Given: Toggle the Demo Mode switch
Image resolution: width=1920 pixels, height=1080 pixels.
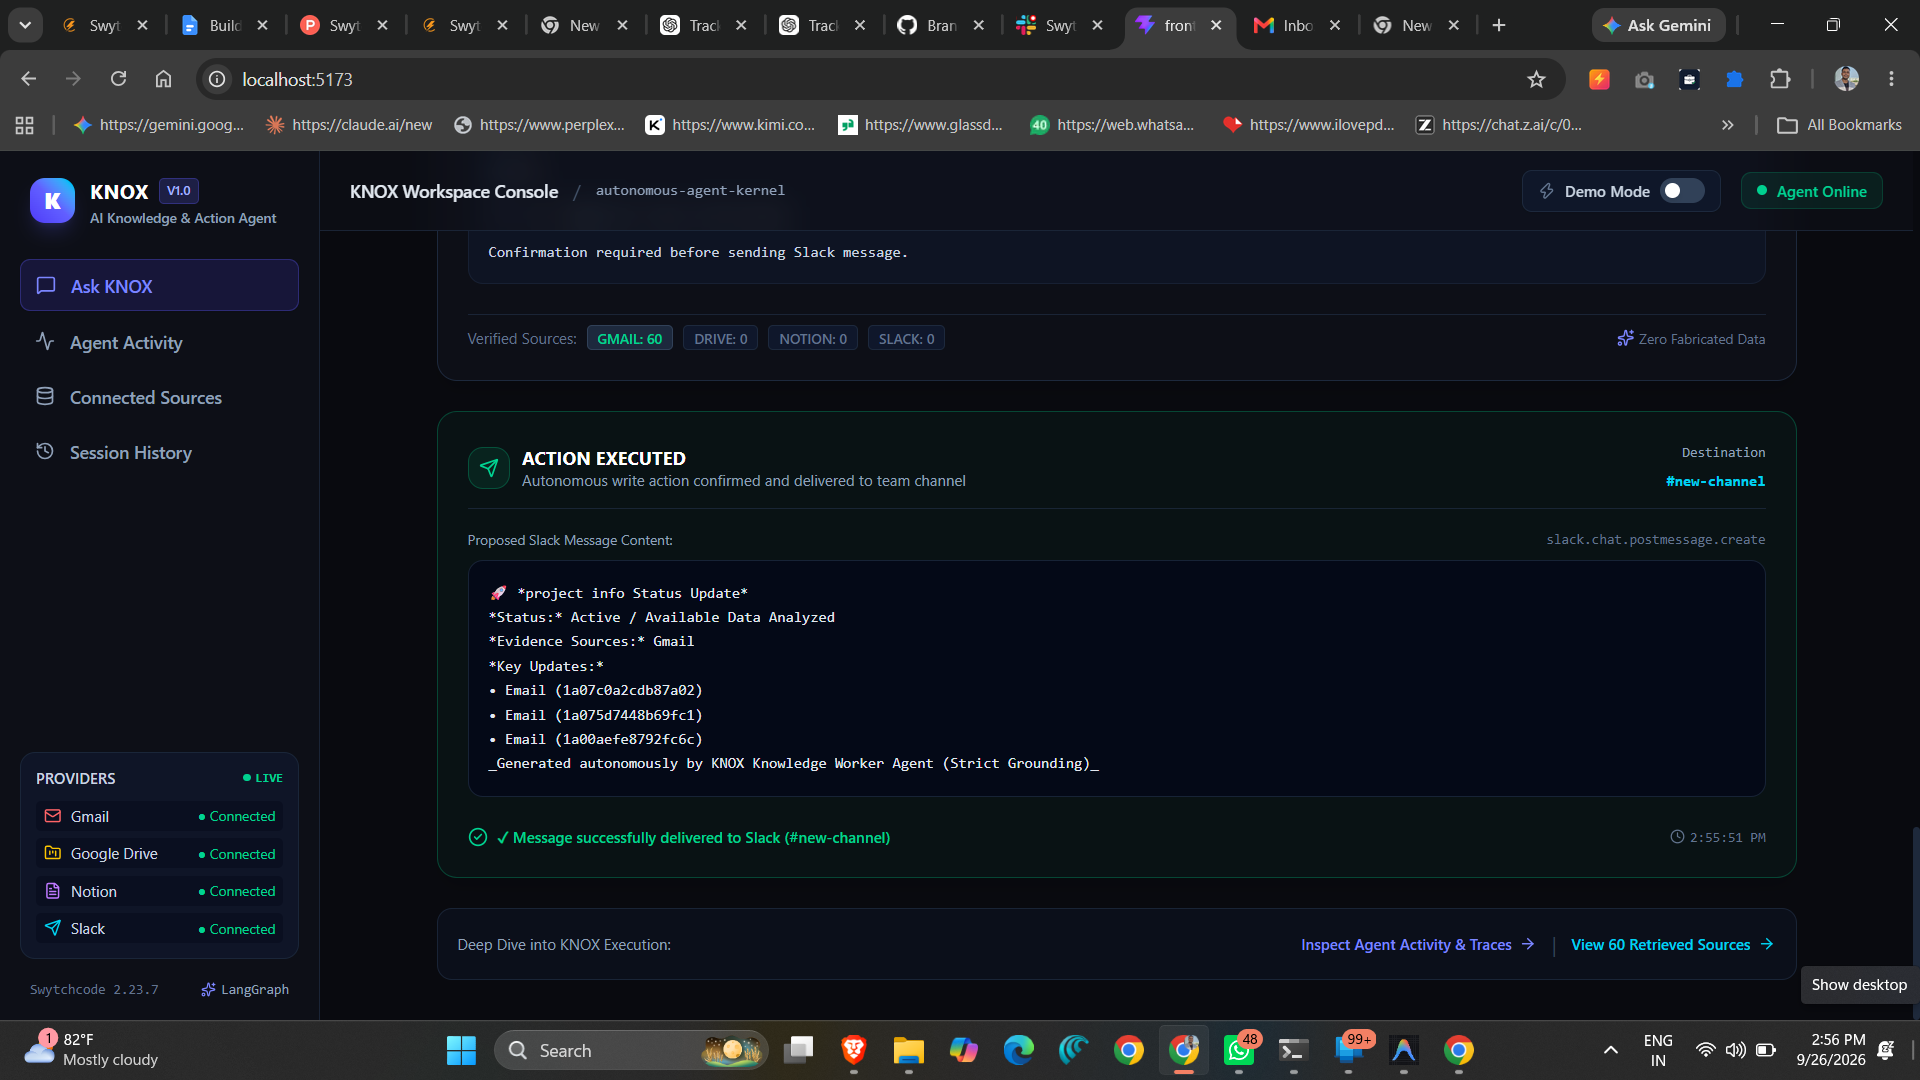Looking at the screenshot, I should 1682,191.
